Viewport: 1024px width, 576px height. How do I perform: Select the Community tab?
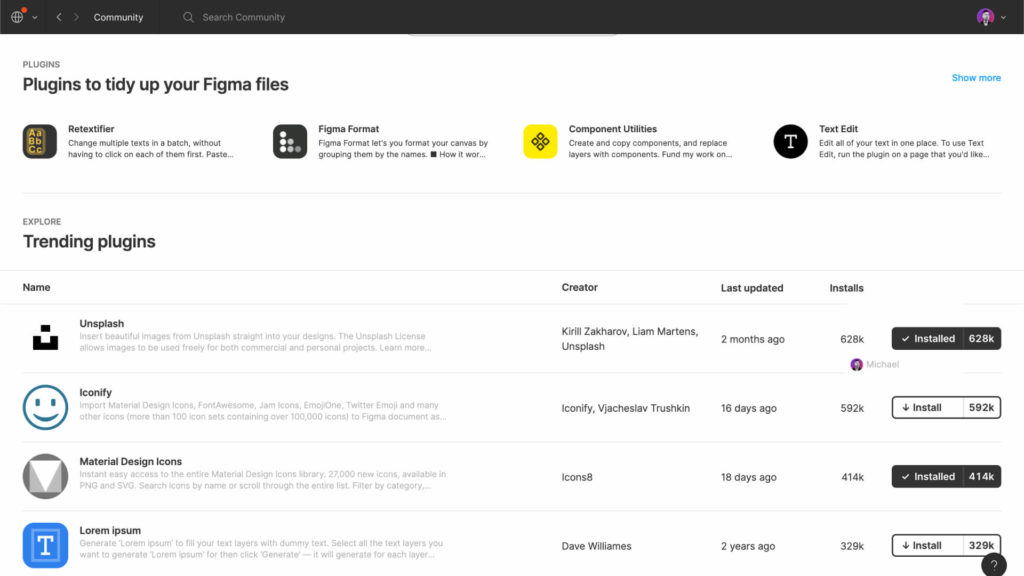(118, 17)
